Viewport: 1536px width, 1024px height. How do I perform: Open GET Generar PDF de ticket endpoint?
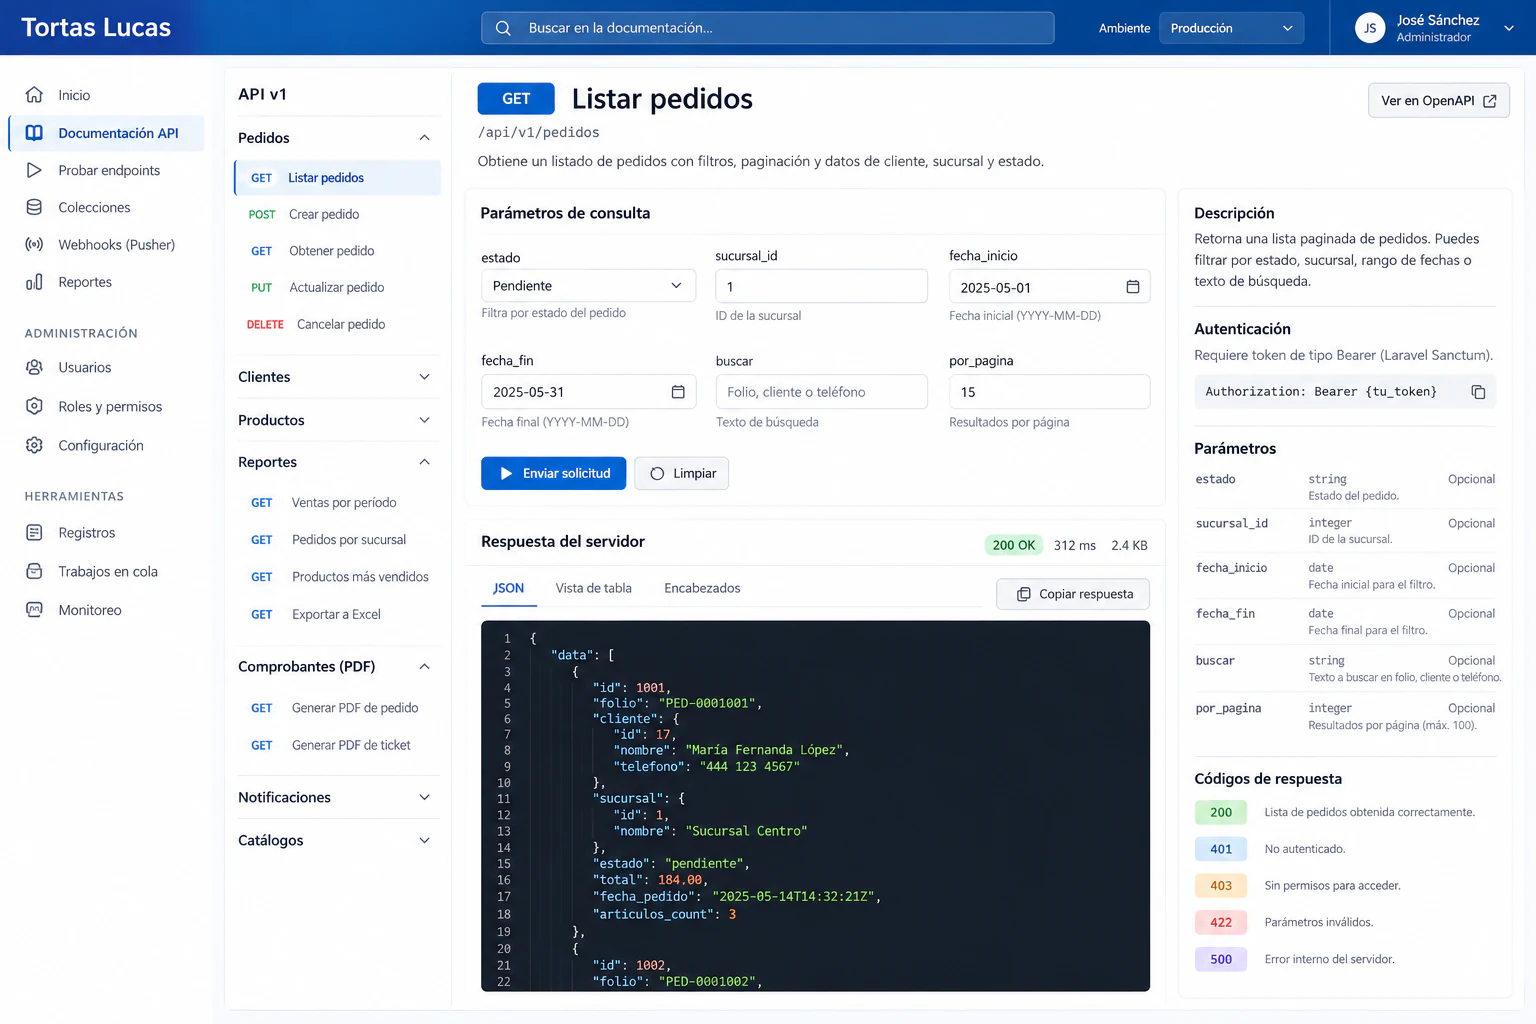pos(337,745)
